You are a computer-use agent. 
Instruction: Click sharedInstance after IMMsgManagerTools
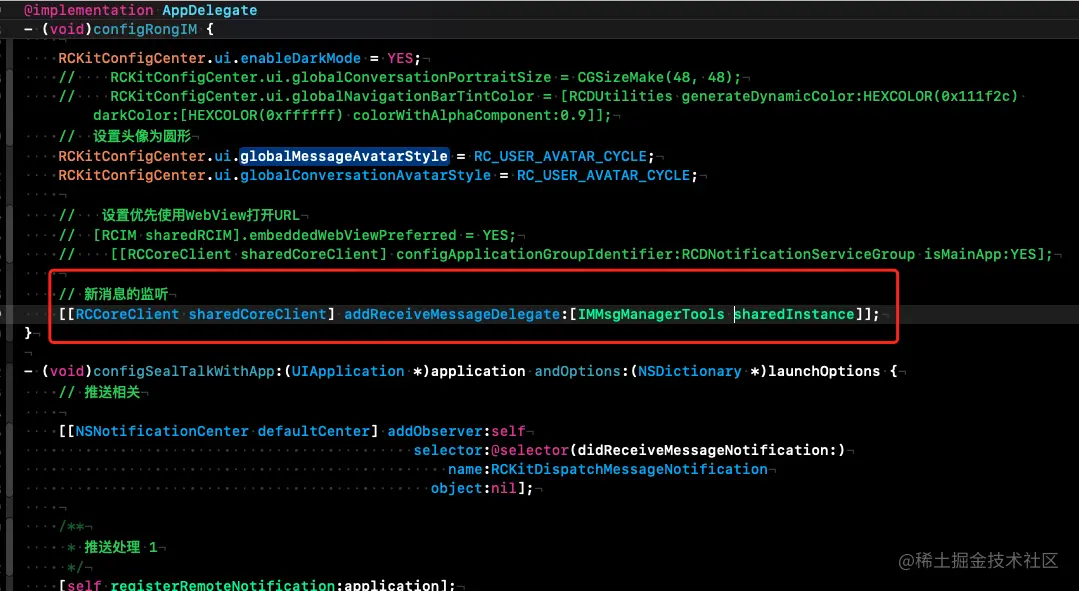794,314
